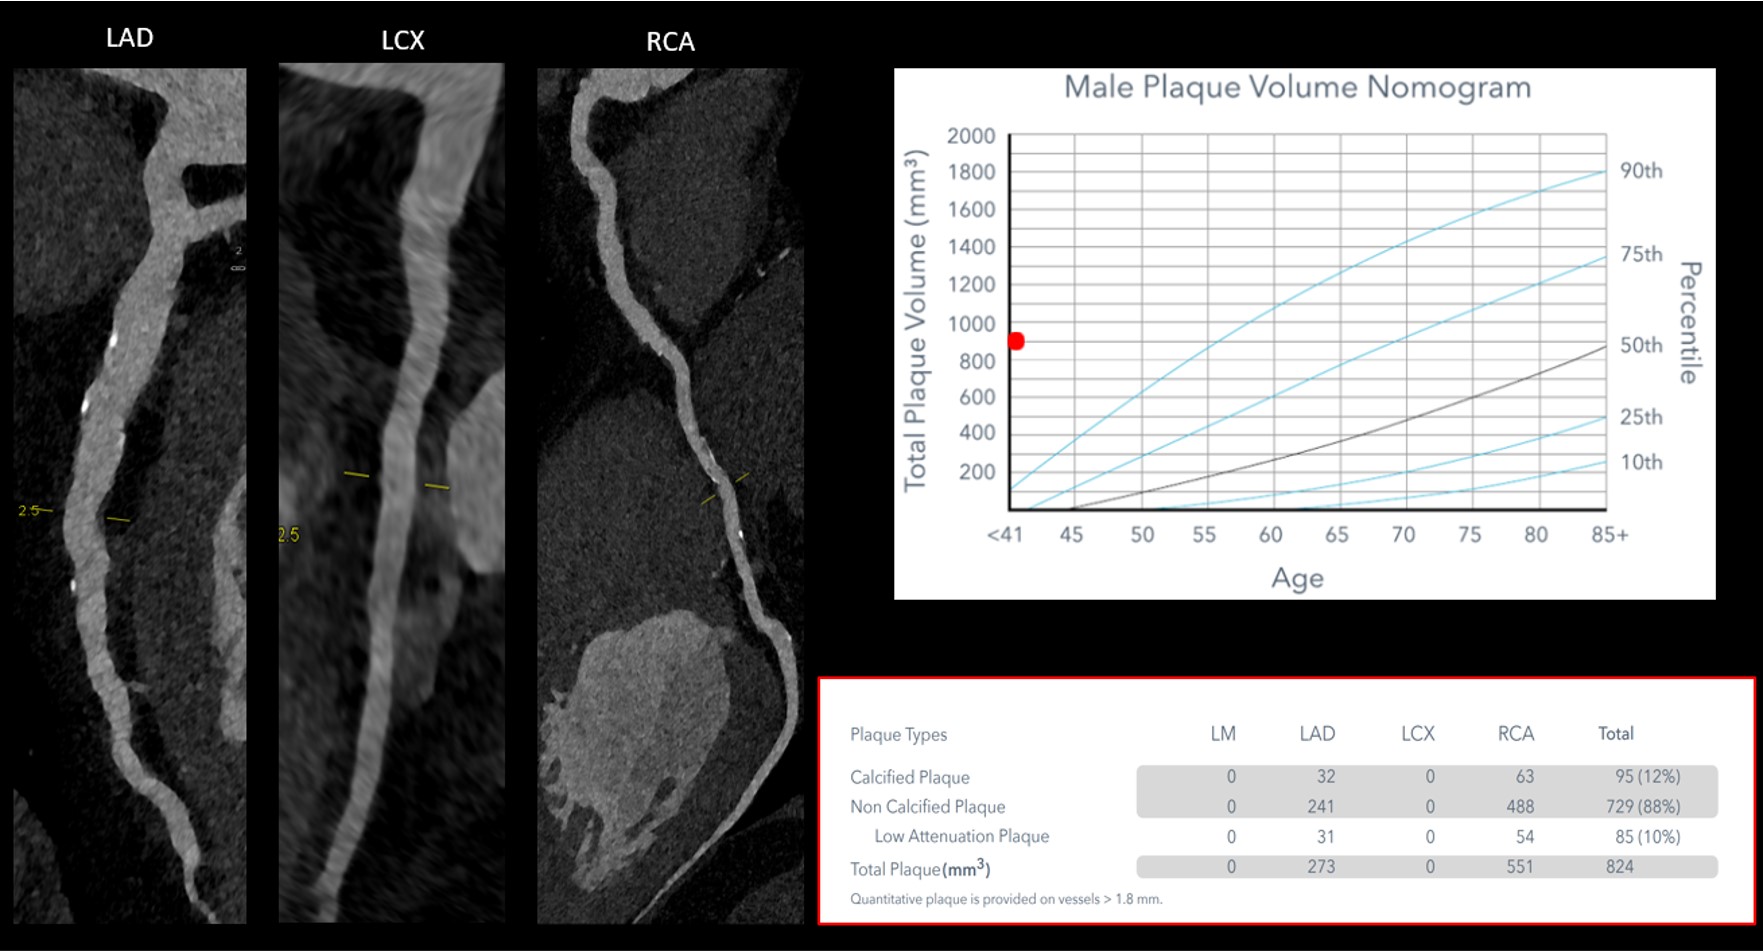This screenshot has width=1763, height=951.
Task: Click the yellow 2.5 label on LCX image
Action: click(288, 535)
